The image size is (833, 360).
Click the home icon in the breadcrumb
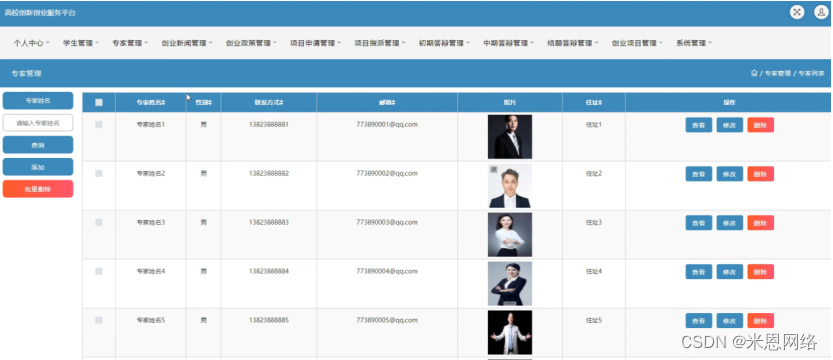(x=754, y=73)
